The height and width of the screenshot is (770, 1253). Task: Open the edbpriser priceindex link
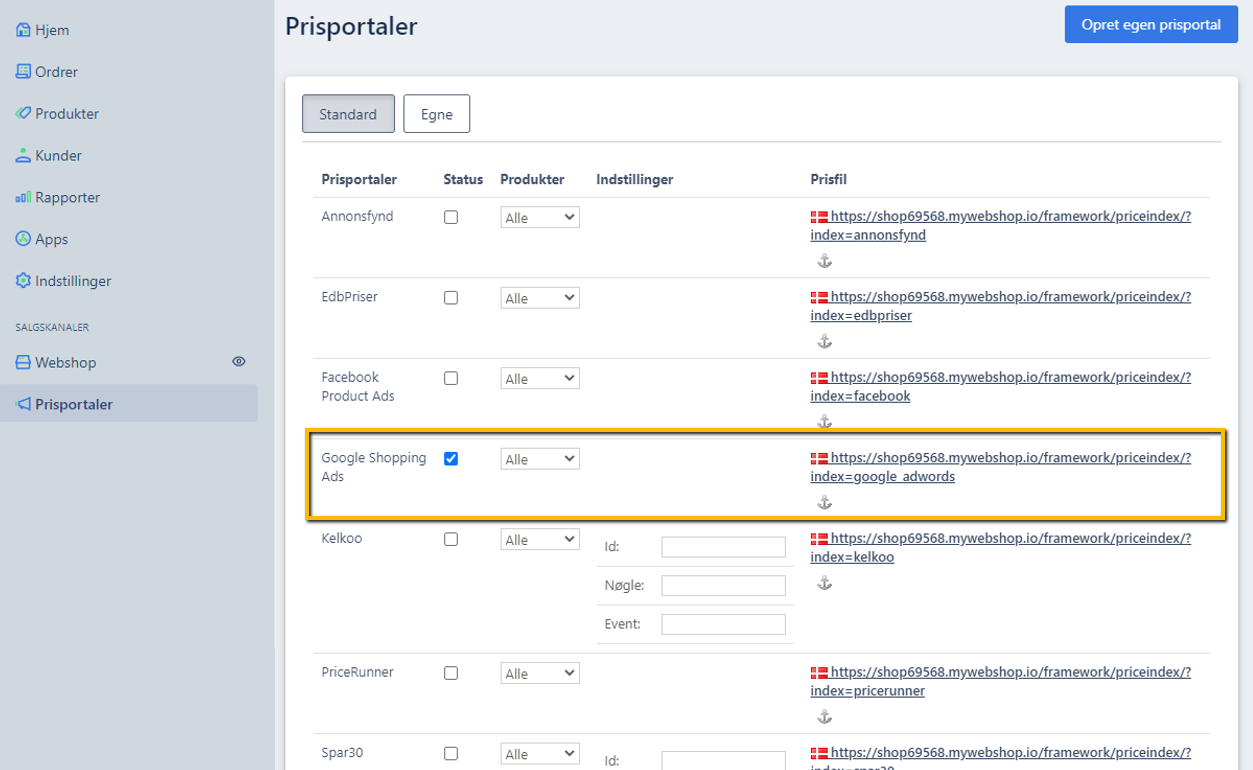pyautogui.click(x=1001, y=306)
